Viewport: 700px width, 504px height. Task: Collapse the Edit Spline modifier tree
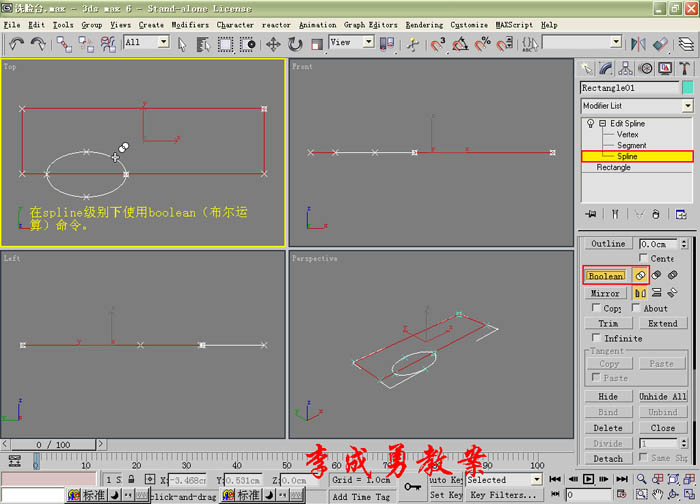click(x=602, y=123)
